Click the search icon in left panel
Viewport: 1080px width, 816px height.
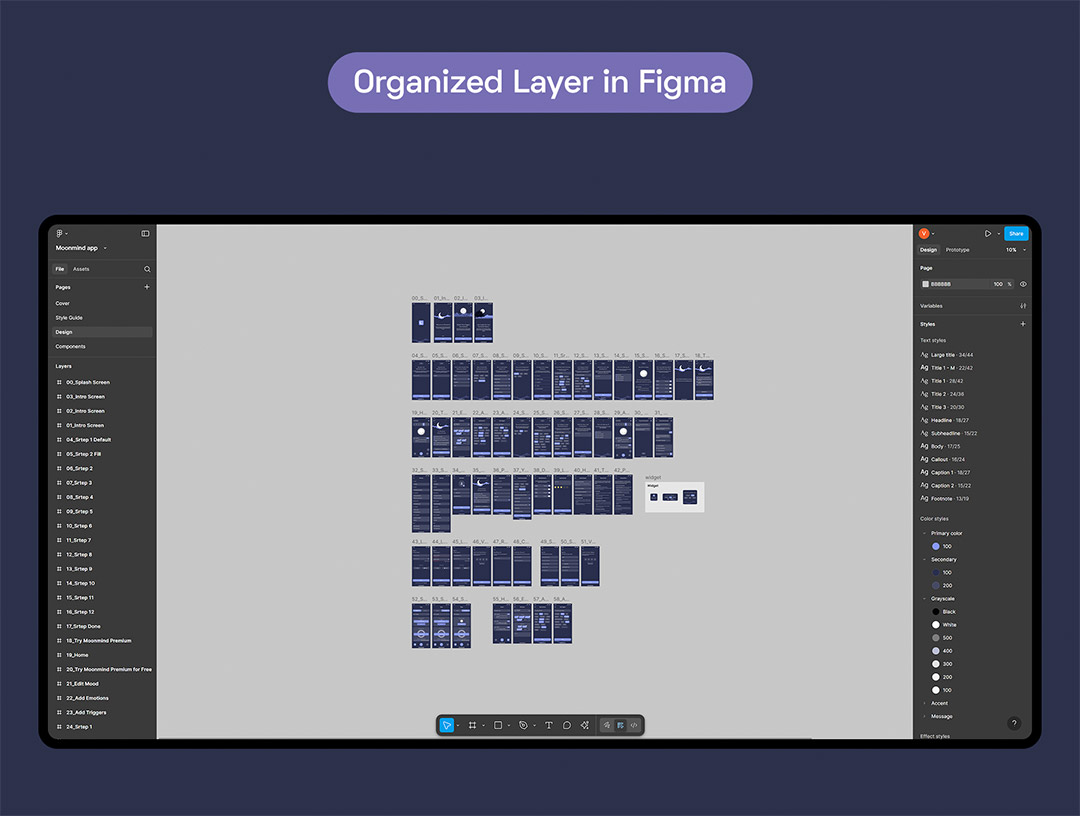[147, 269]
